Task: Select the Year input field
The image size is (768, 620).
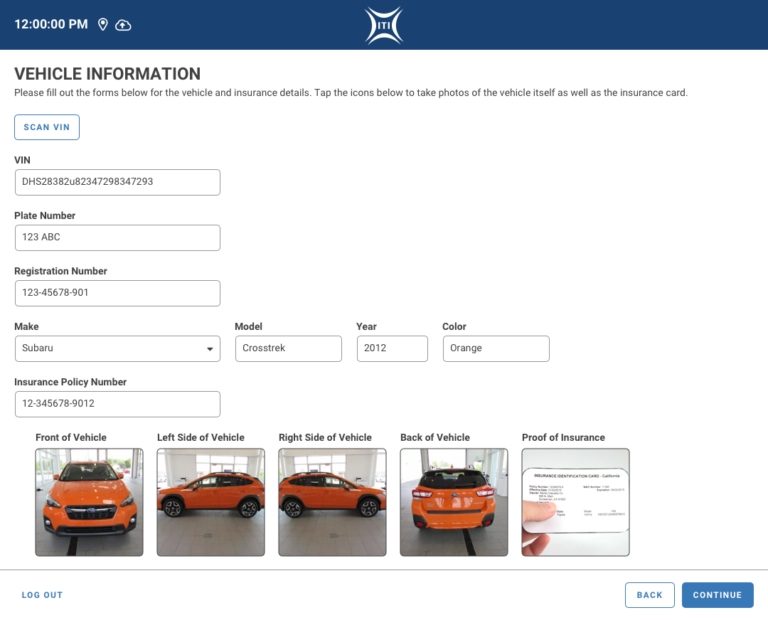Action: [x=392, y=348]
